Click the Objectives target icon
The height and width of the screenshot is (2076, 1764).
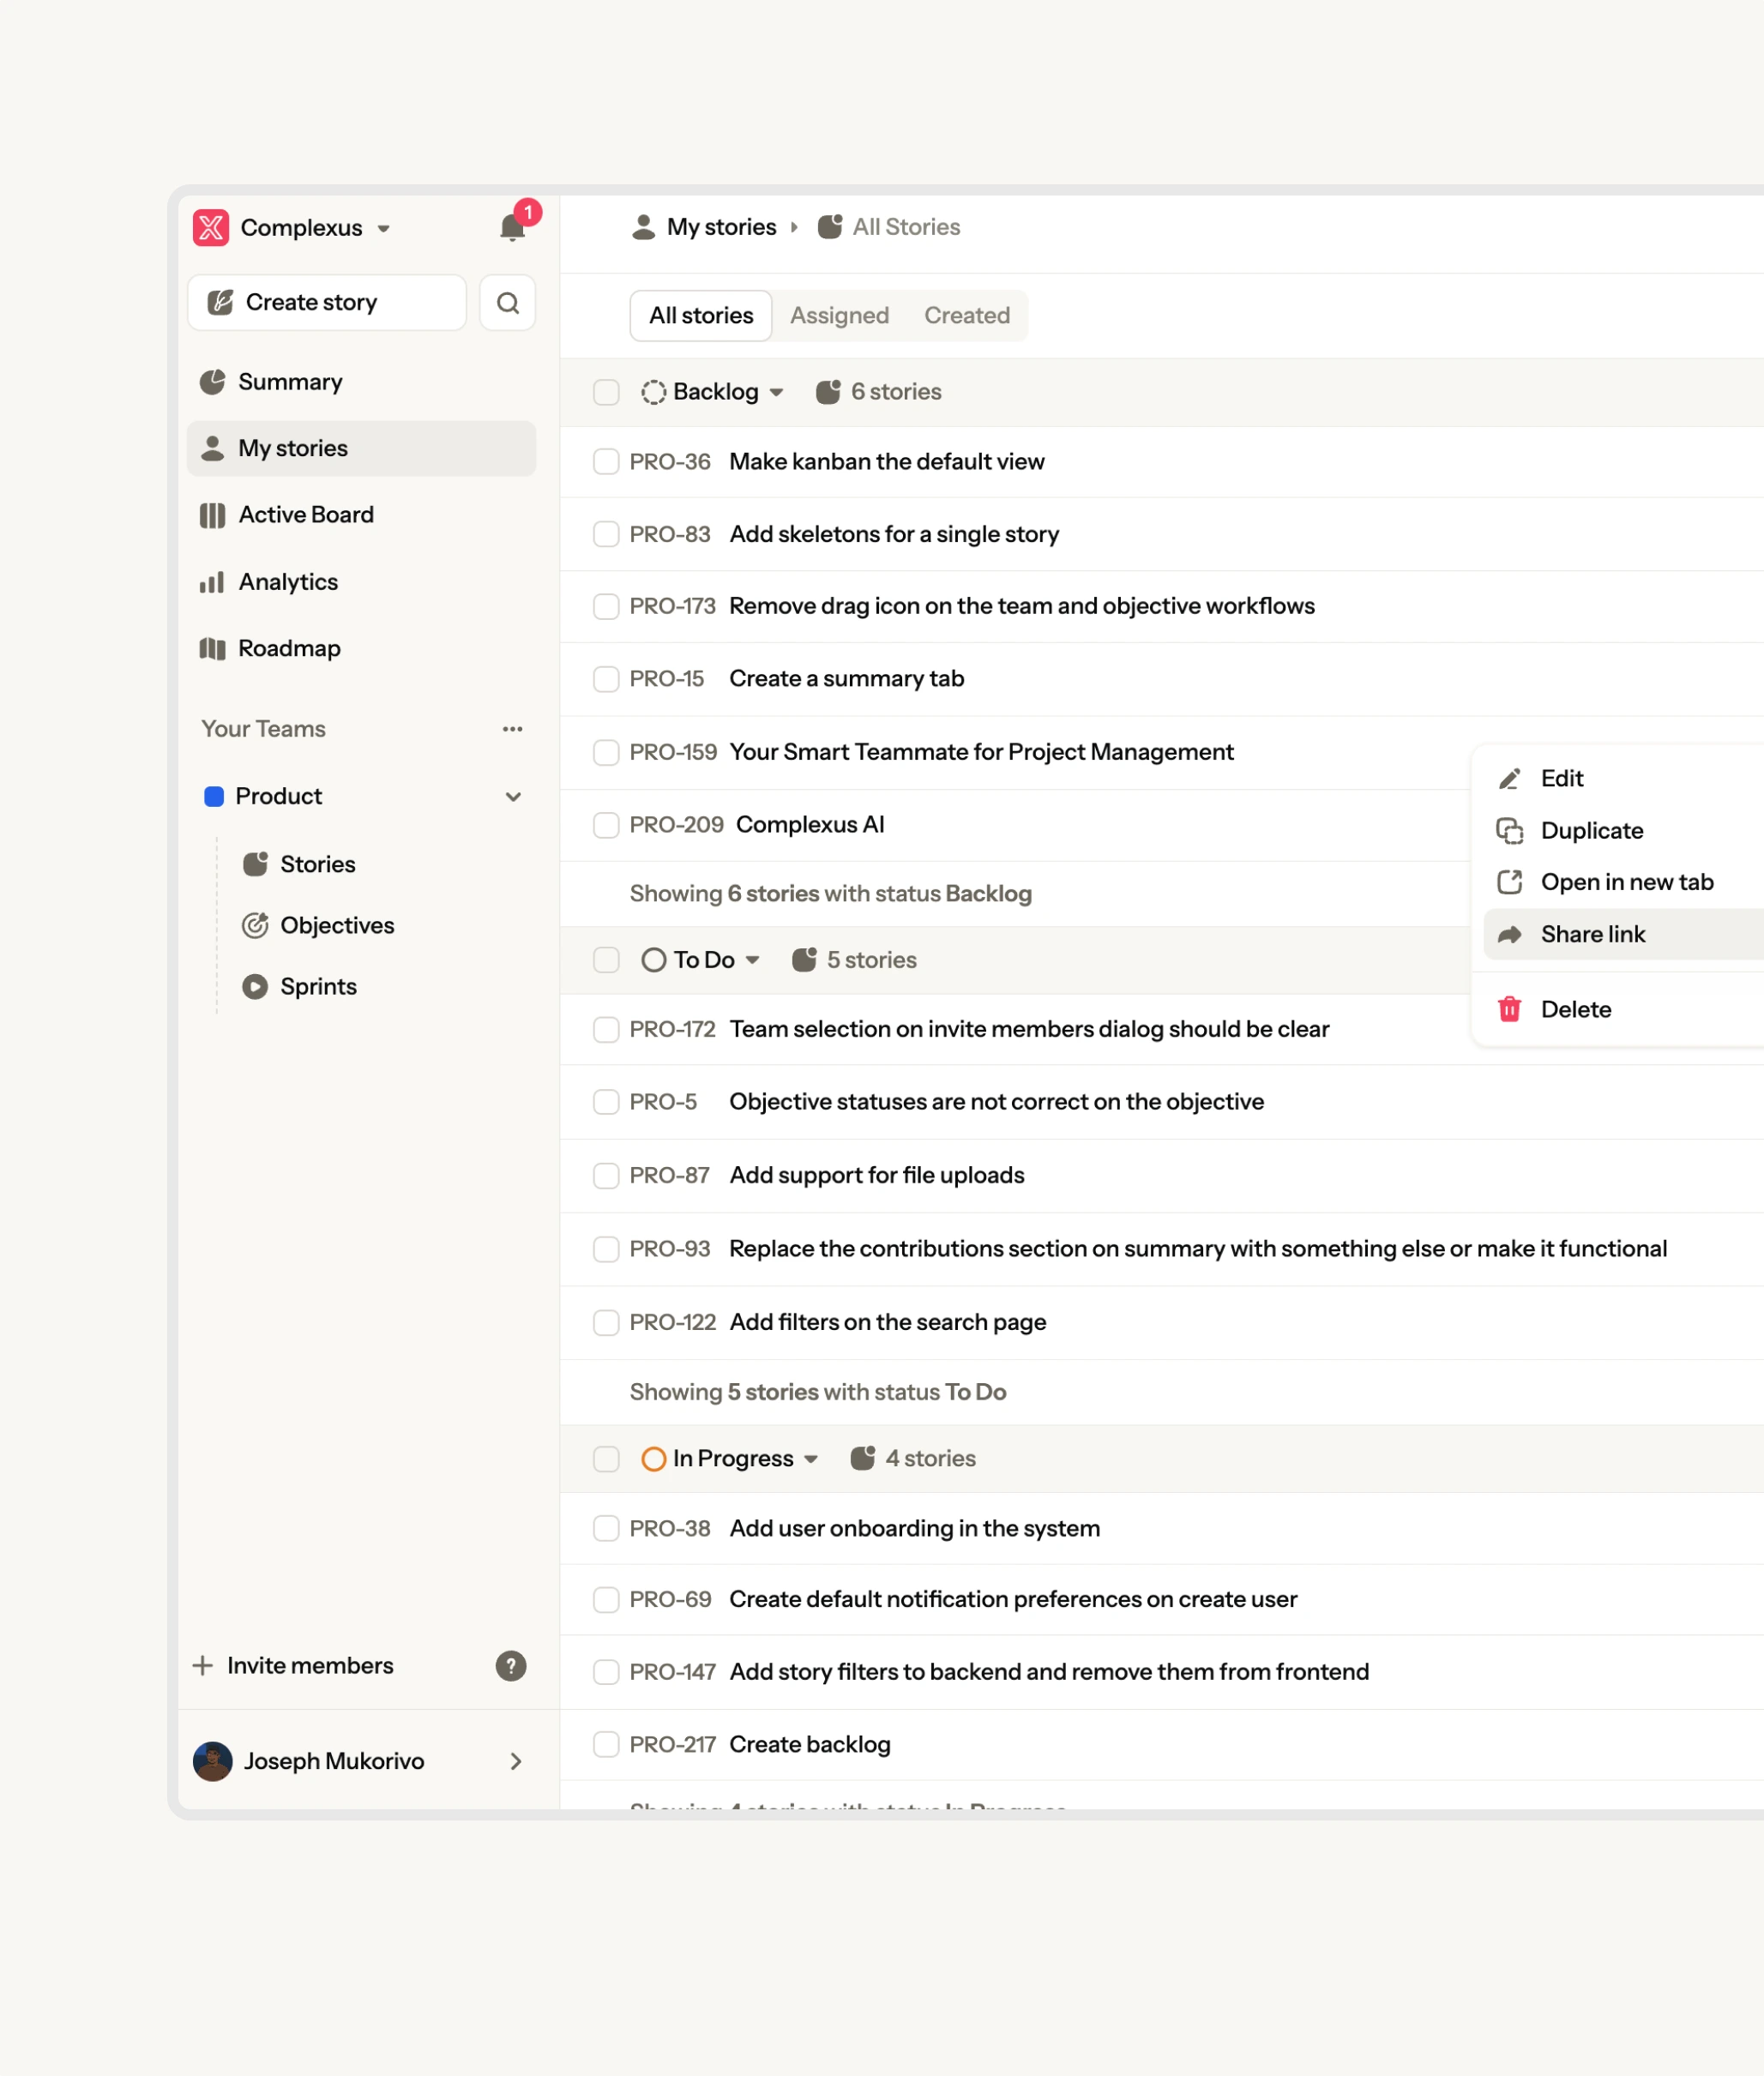tap(255, 925)
